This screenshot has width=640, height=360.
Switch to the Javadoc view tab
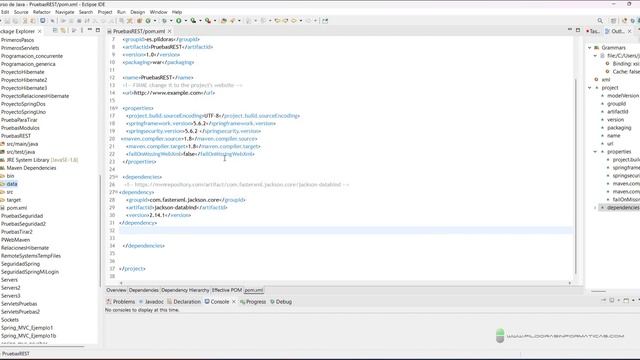point(151,302)
